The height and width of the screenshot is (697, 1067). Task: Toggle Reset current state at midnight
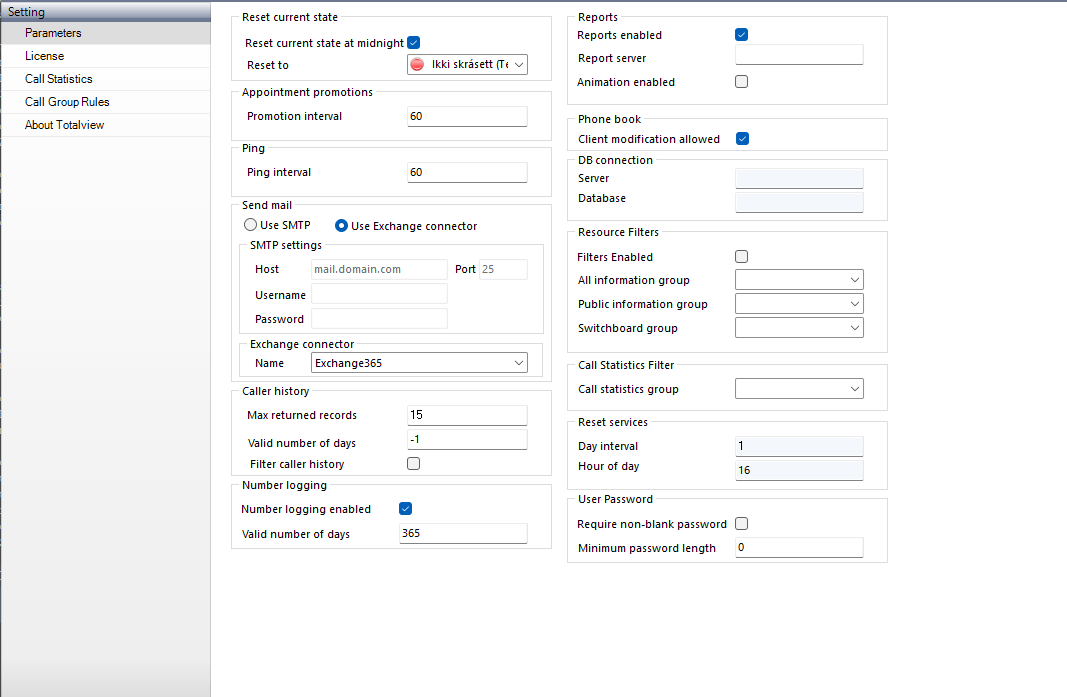(414, 42)
